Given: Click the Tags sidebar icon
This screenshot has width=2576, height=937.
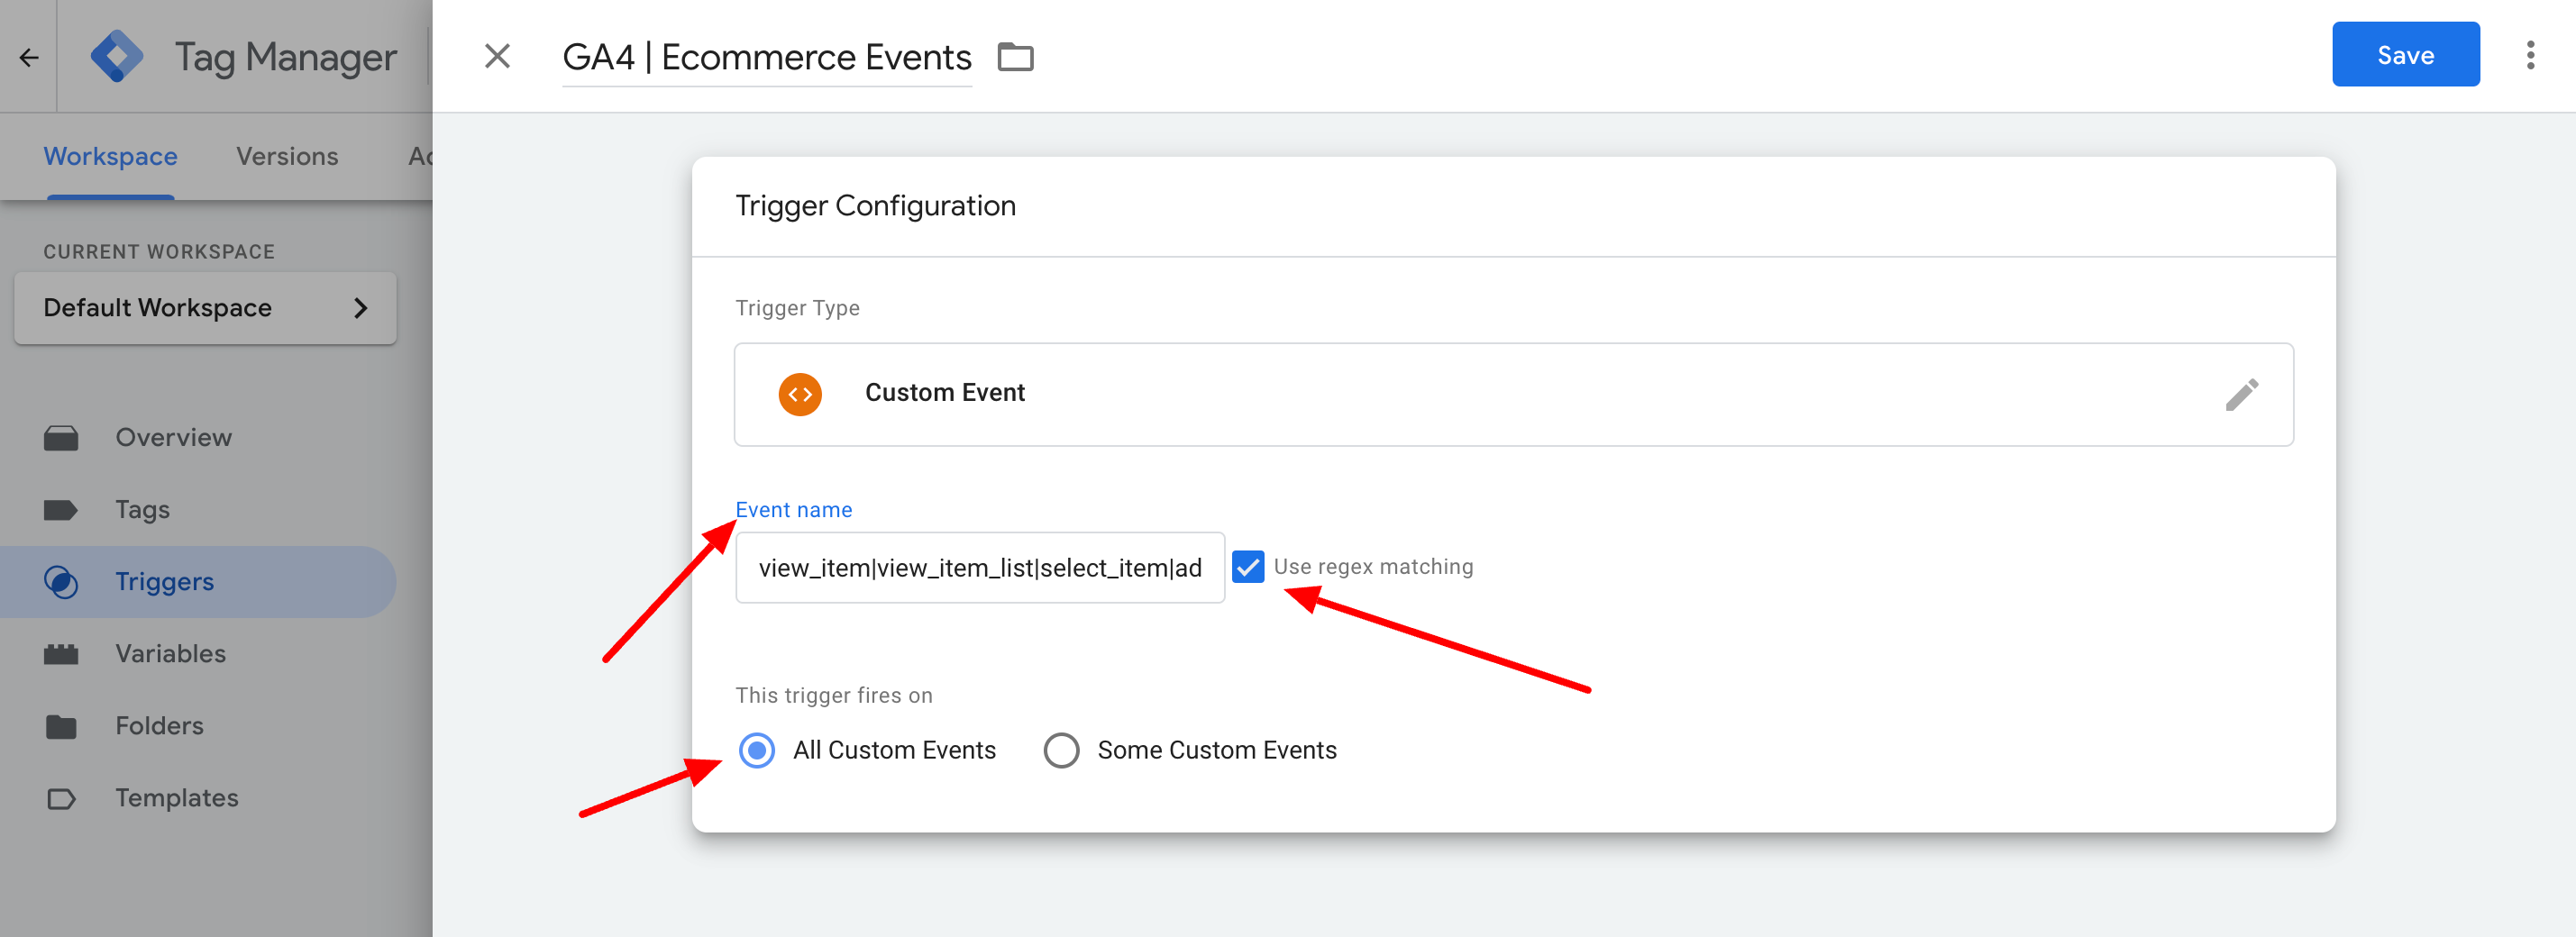Looking at the screenshot, I should [x=61, y=510].
